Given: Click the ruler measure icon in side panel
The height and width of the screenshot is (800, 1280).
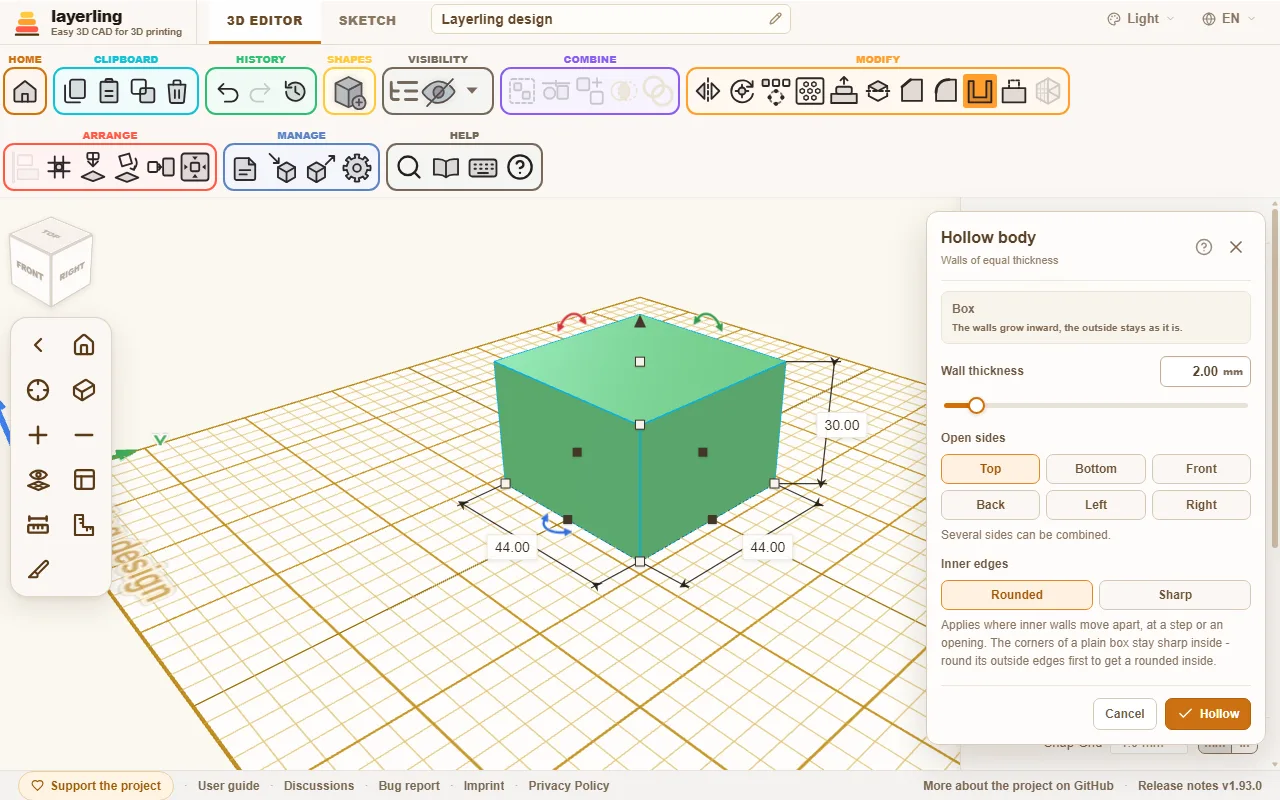Looking at the screenshot, I should point(38,525).
